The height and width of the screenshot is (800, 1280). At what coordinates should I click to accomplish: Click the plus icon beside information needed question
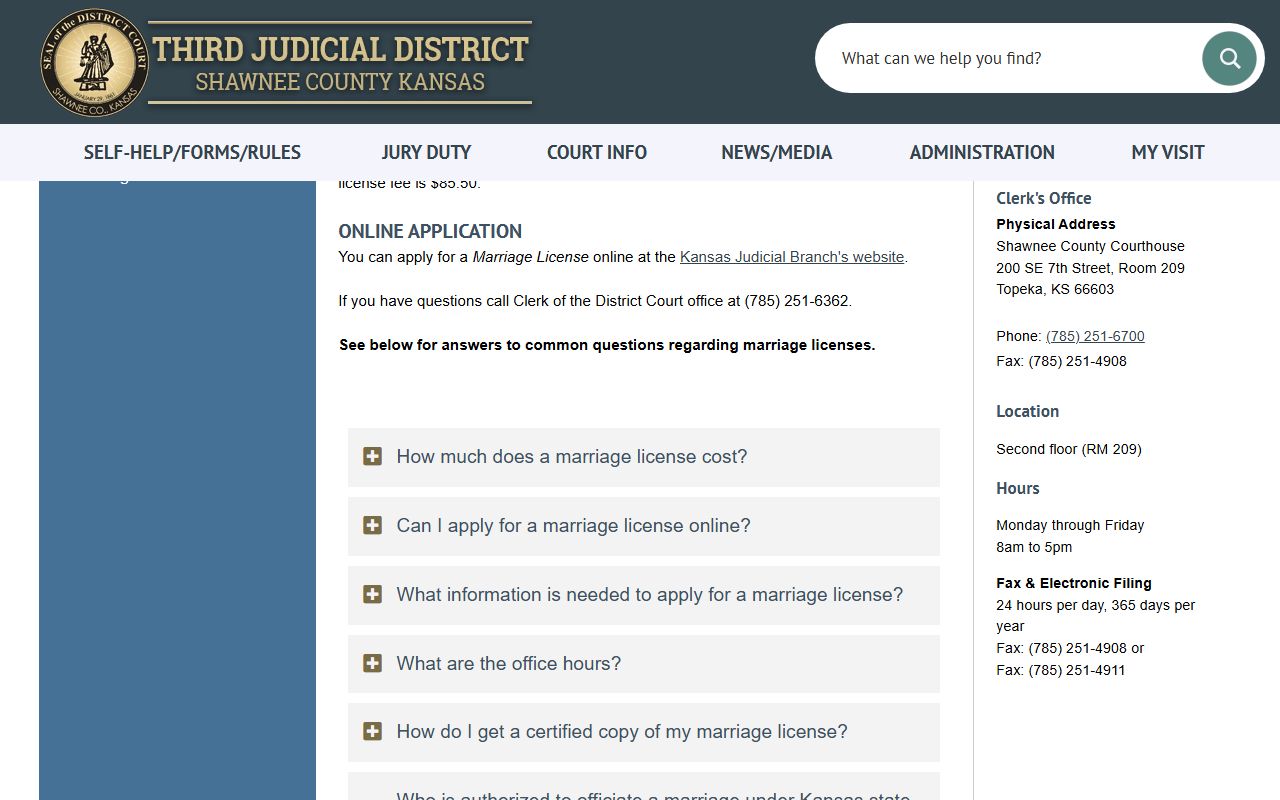[x=372, y=595]
